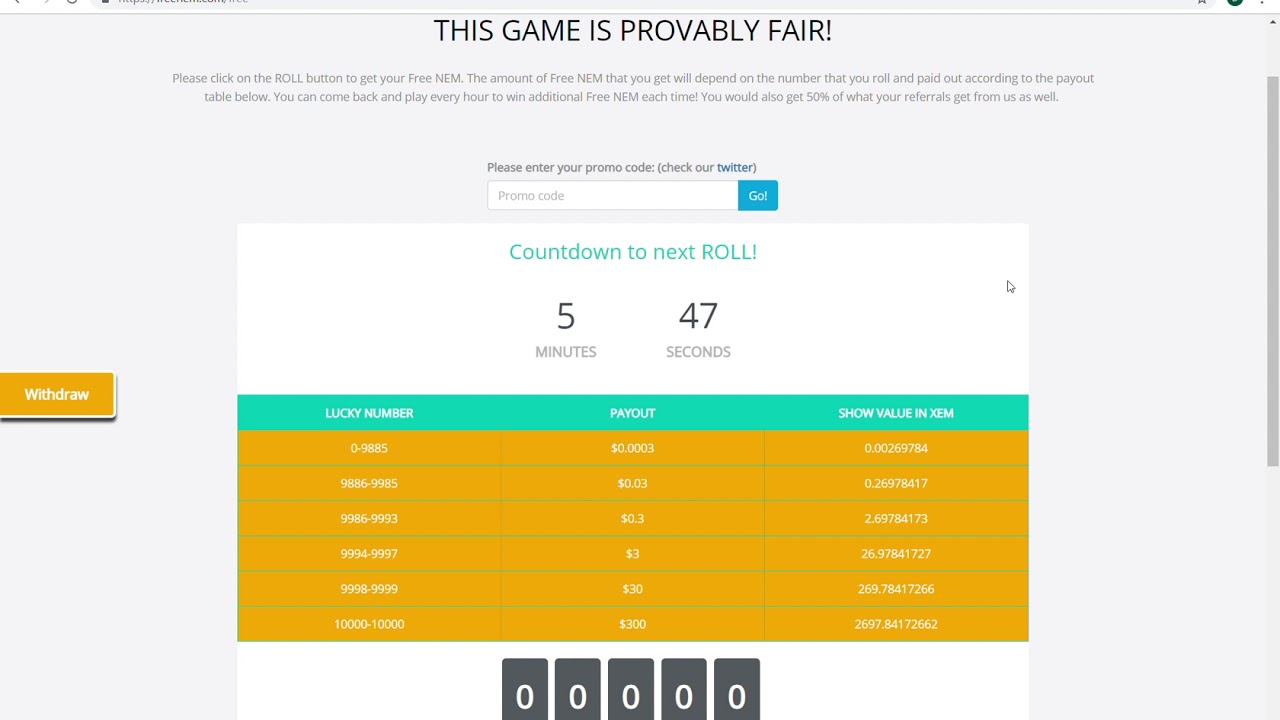Click the LUCKY NUMBER column header
The image size is (1280, 720).
tap(369, 413)
